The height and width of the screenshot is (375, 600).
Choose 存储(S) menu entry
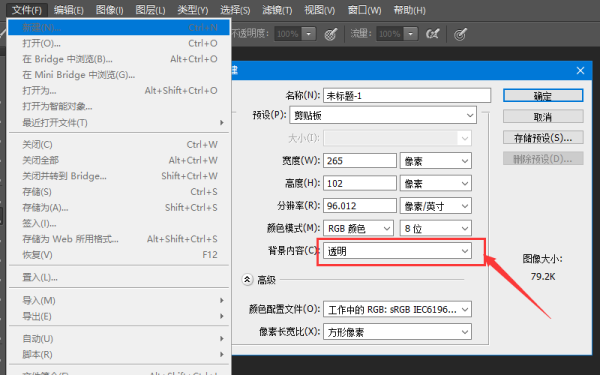(x=119, y=192)
